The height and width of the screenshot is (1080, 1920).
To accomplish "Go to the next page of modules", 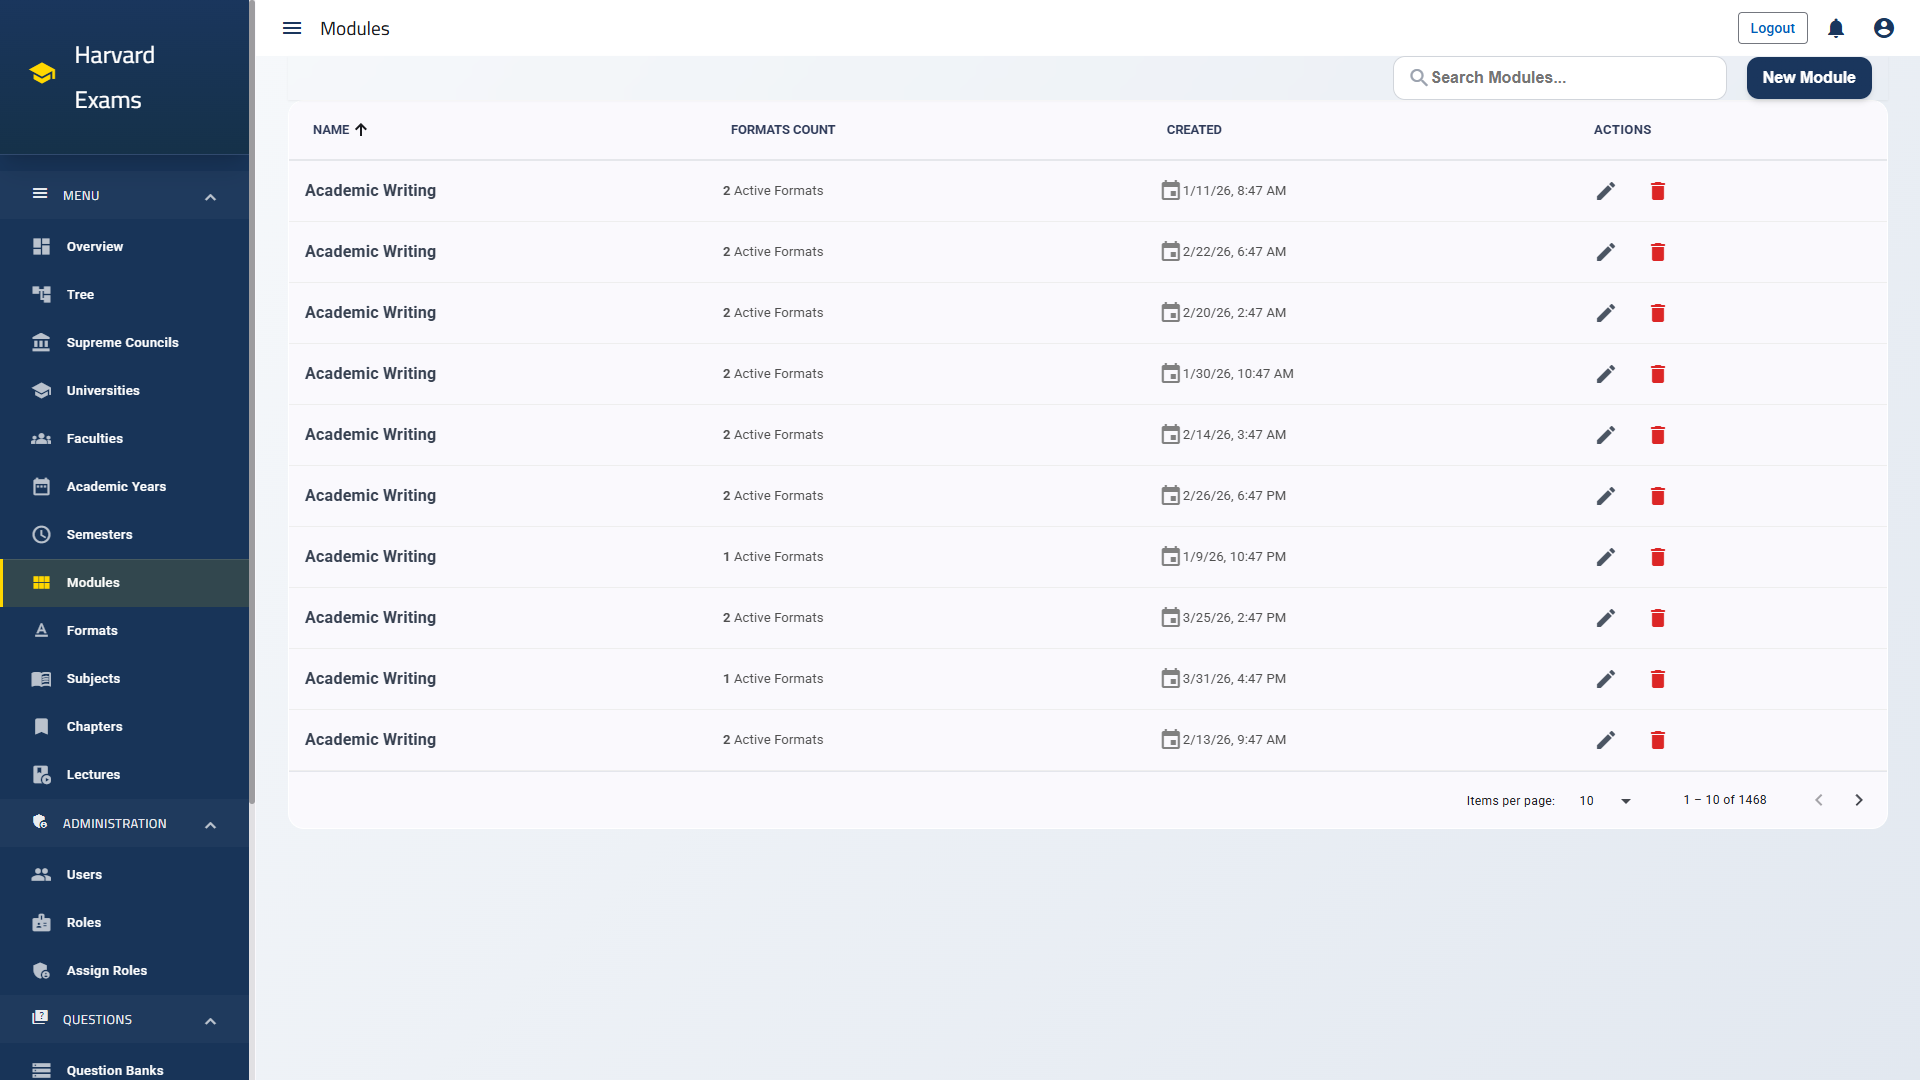I will 1859,800.
